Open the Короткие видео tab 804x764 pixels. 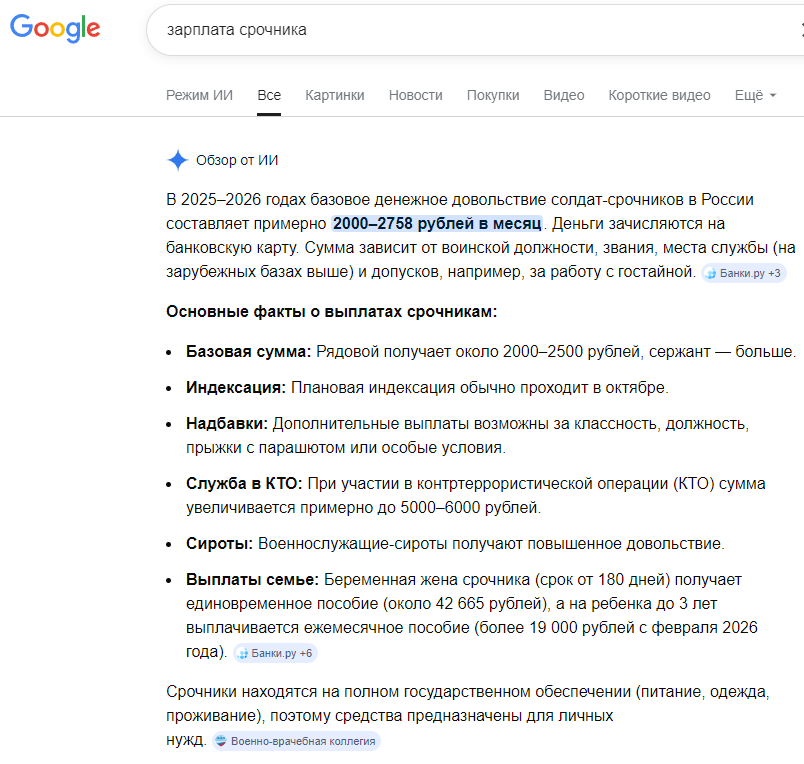pyautogui.click(x=659, y=95)
